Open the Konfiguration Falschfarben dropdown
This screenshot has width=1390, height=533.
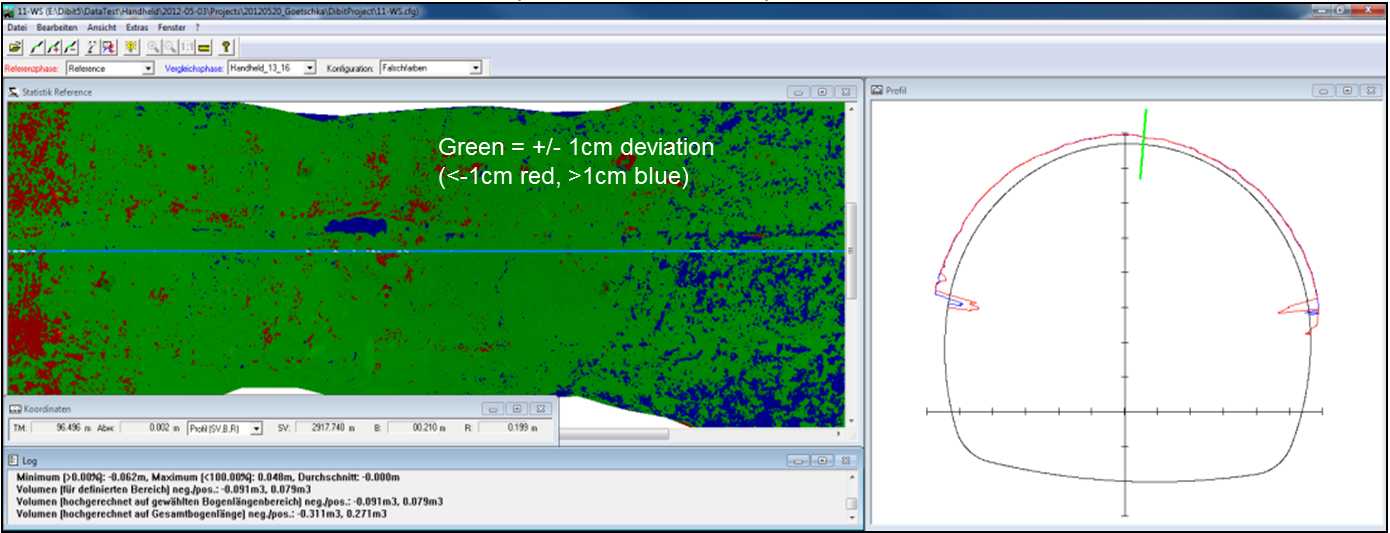point(475,68)
